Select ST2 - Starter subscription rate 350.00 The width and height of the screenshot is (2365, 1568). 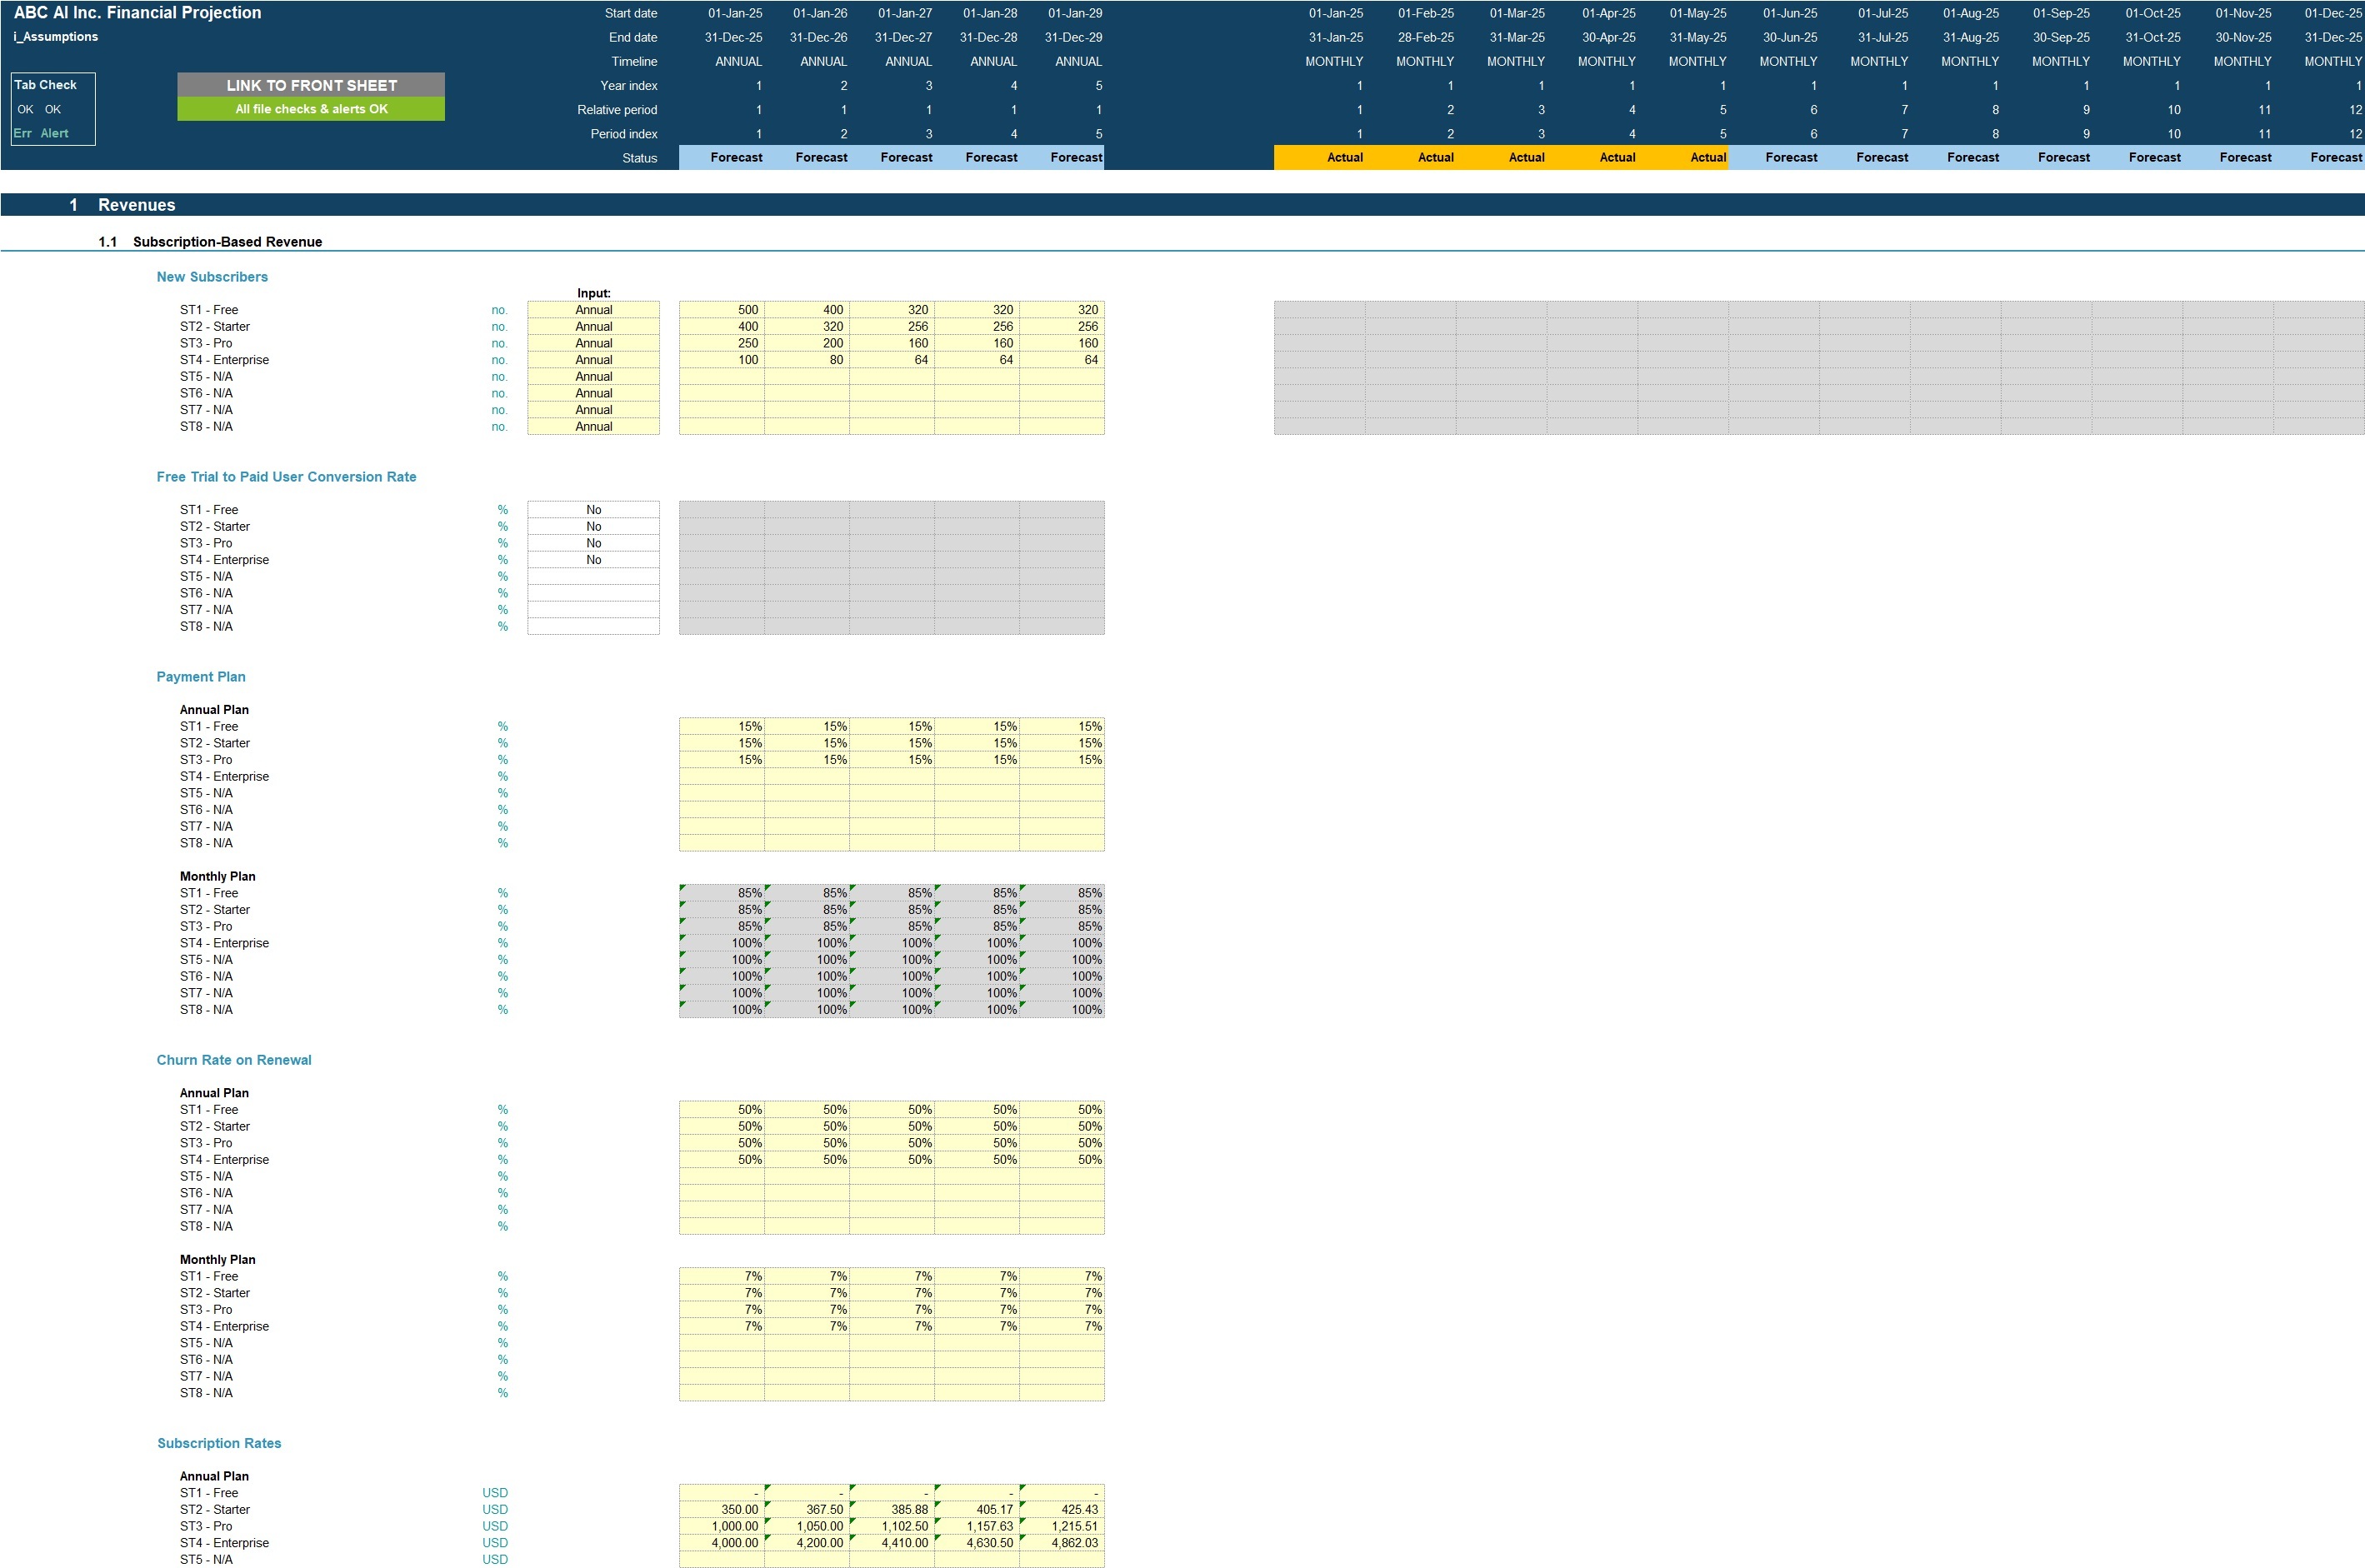pos(722,1510)
